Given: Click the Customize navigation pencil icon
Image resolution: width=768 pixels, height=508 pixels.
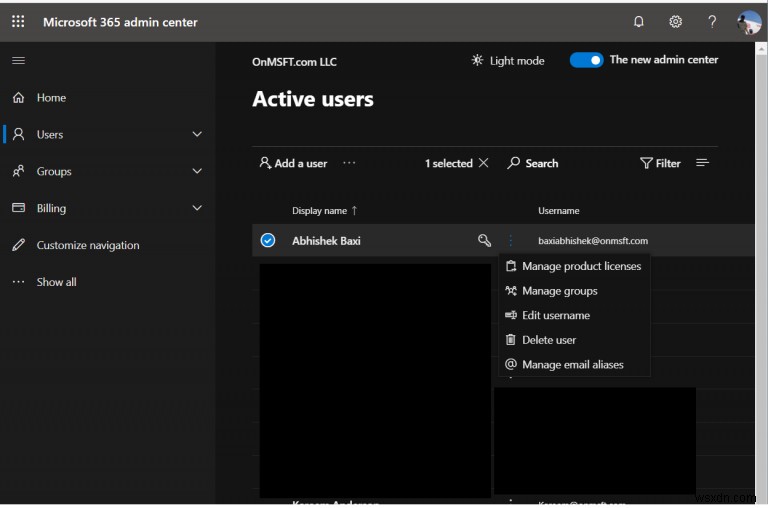Looking at the screenshot, I should tap(19, 245).
